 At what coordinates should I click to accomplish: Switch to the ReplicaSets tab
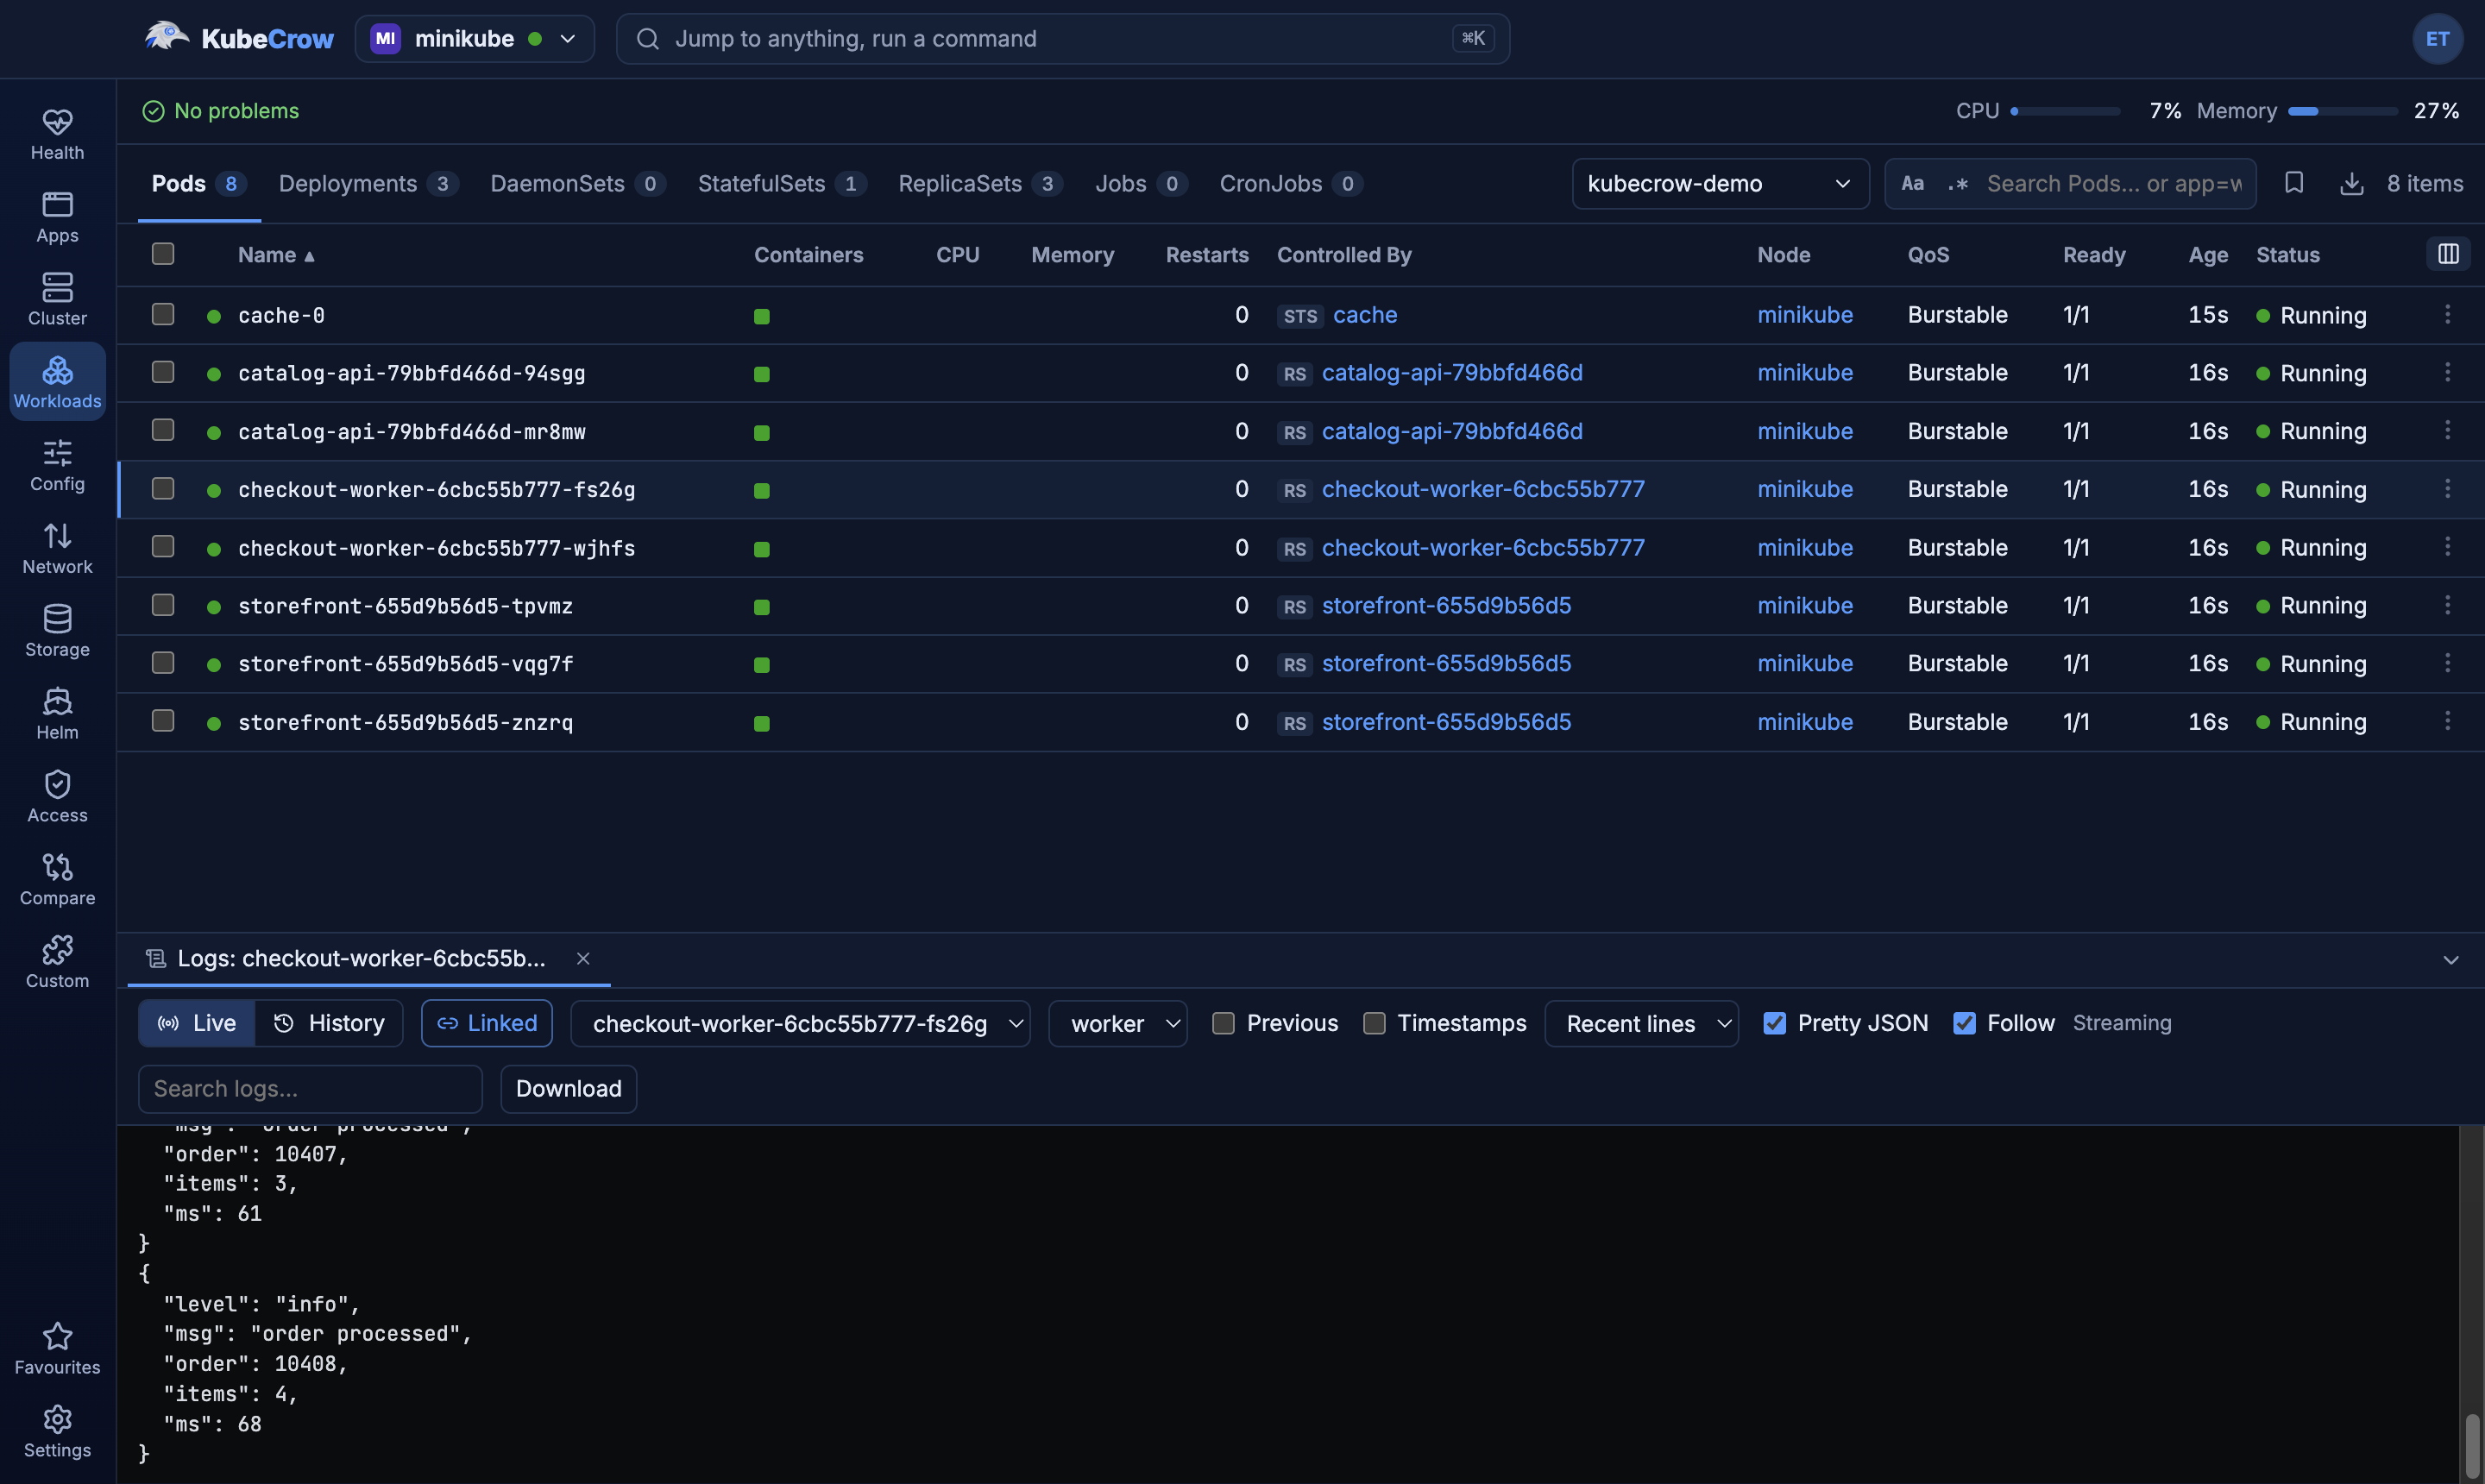pos(980,183)
